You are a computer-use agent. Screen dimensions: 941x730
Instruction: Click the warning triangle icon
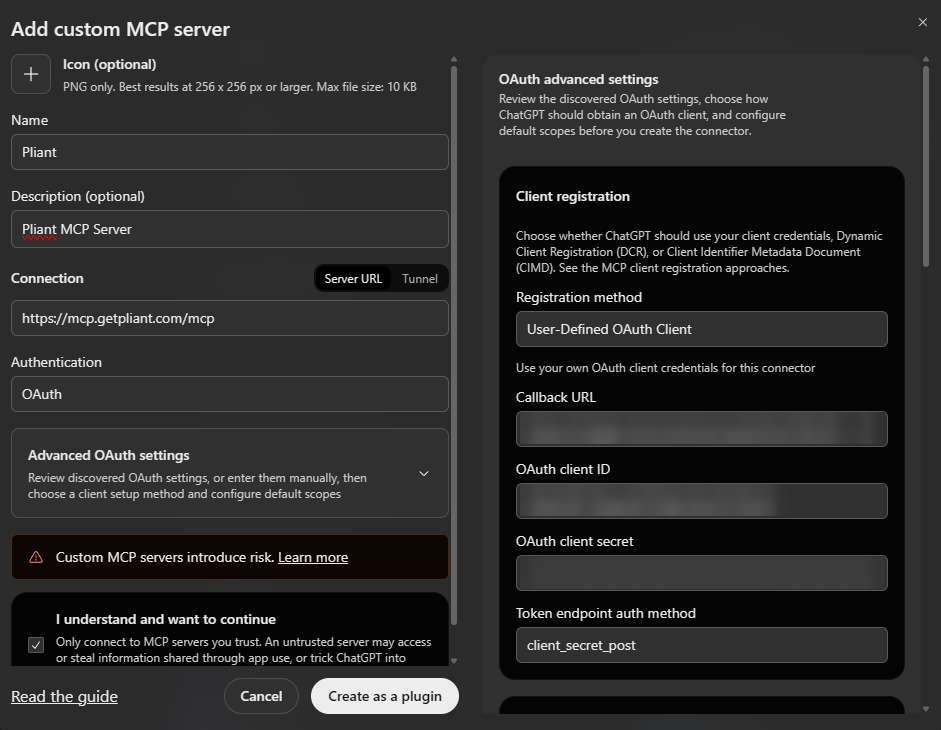(x=36, y=557)
